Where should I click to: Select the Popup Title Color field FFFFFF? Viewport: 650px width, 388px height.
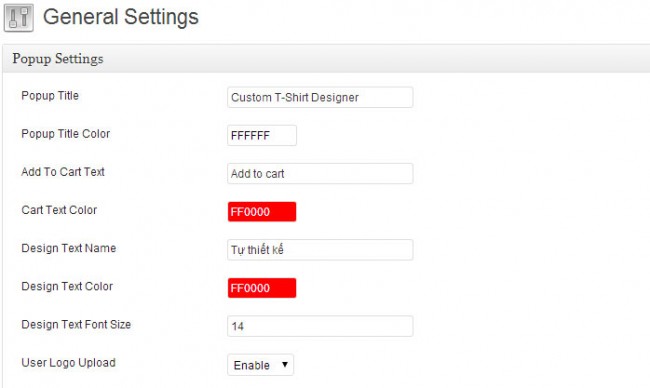click(x=262, y=135)
